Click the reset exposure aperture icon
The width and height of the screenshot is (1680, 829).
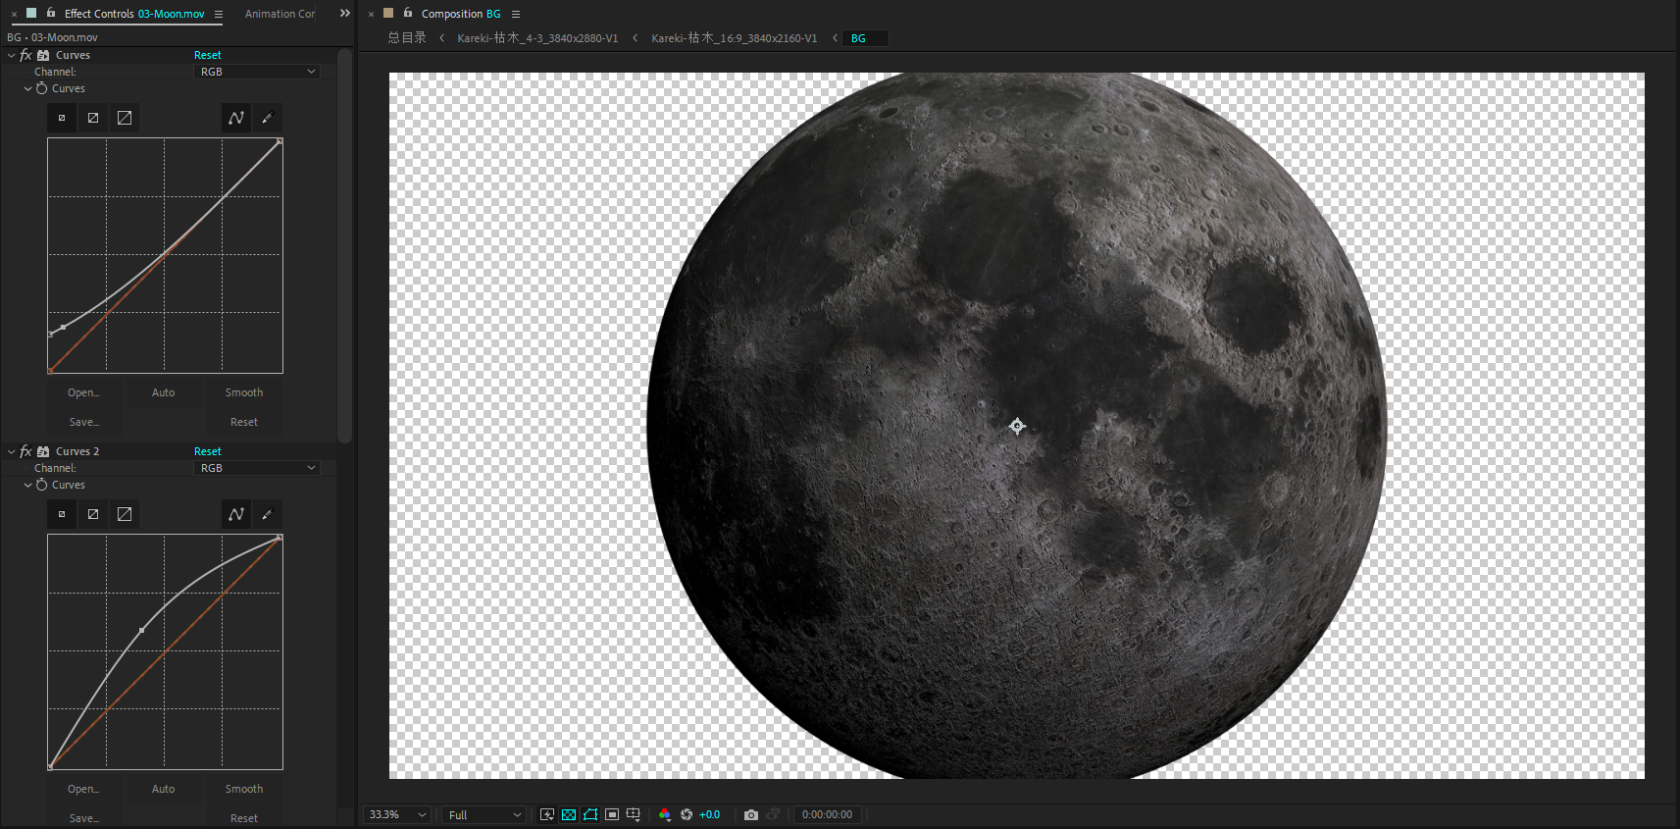(687, 815)
